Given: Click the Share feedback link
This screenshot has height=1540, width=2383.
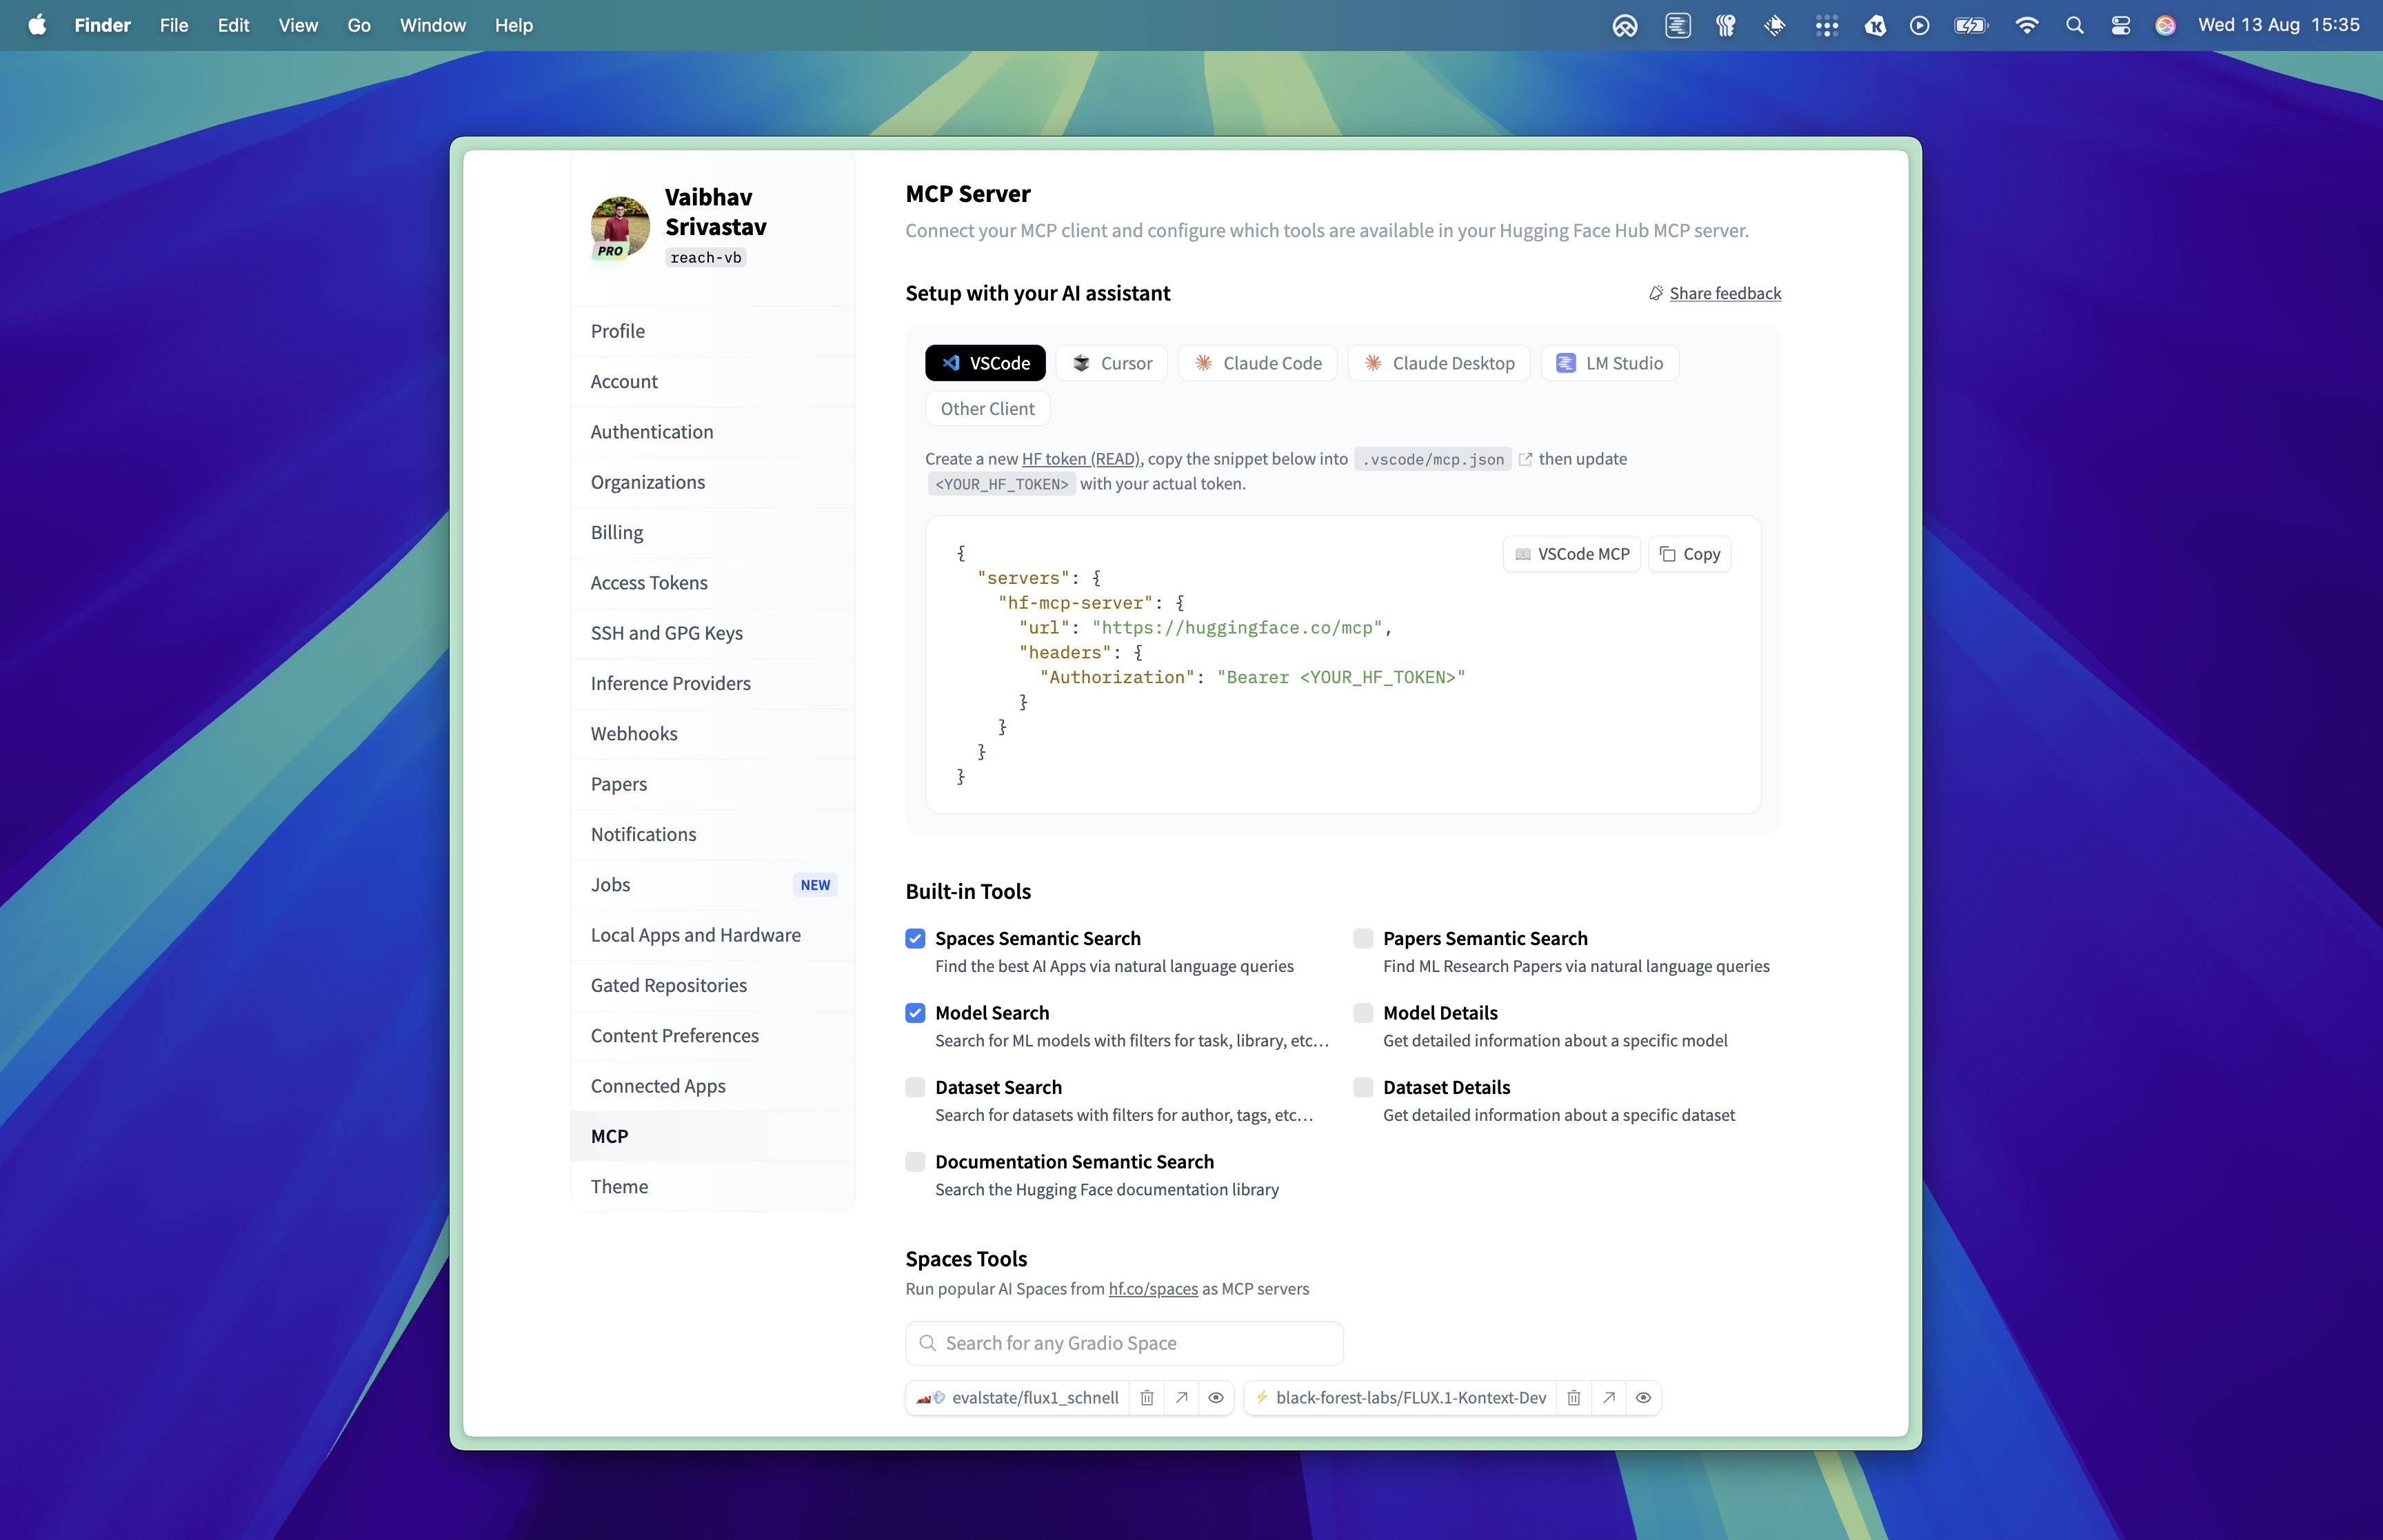Looking at the screenshot, I should pos(1724,293).
